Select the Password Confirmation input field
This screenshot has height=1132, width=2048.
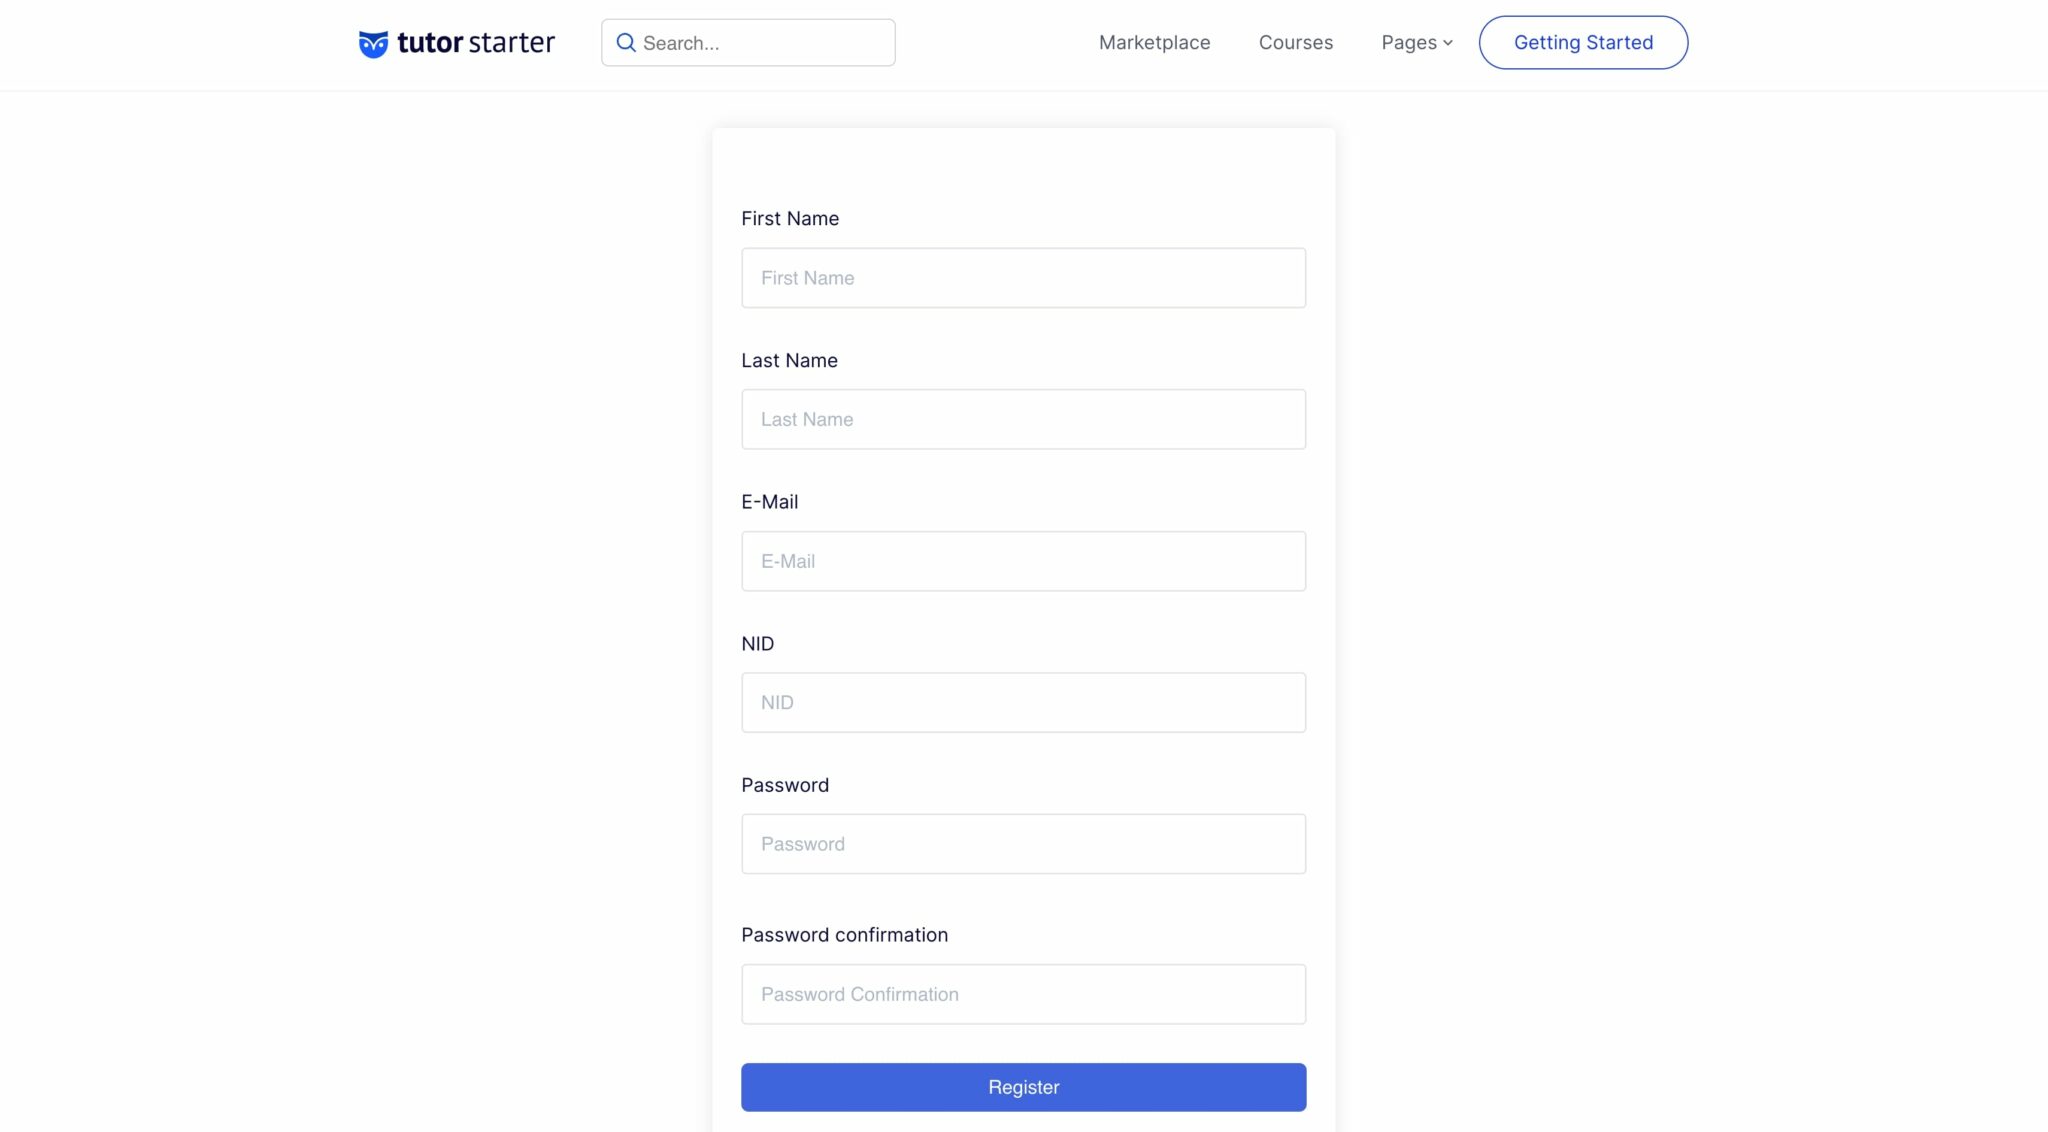coord(1022,993)
